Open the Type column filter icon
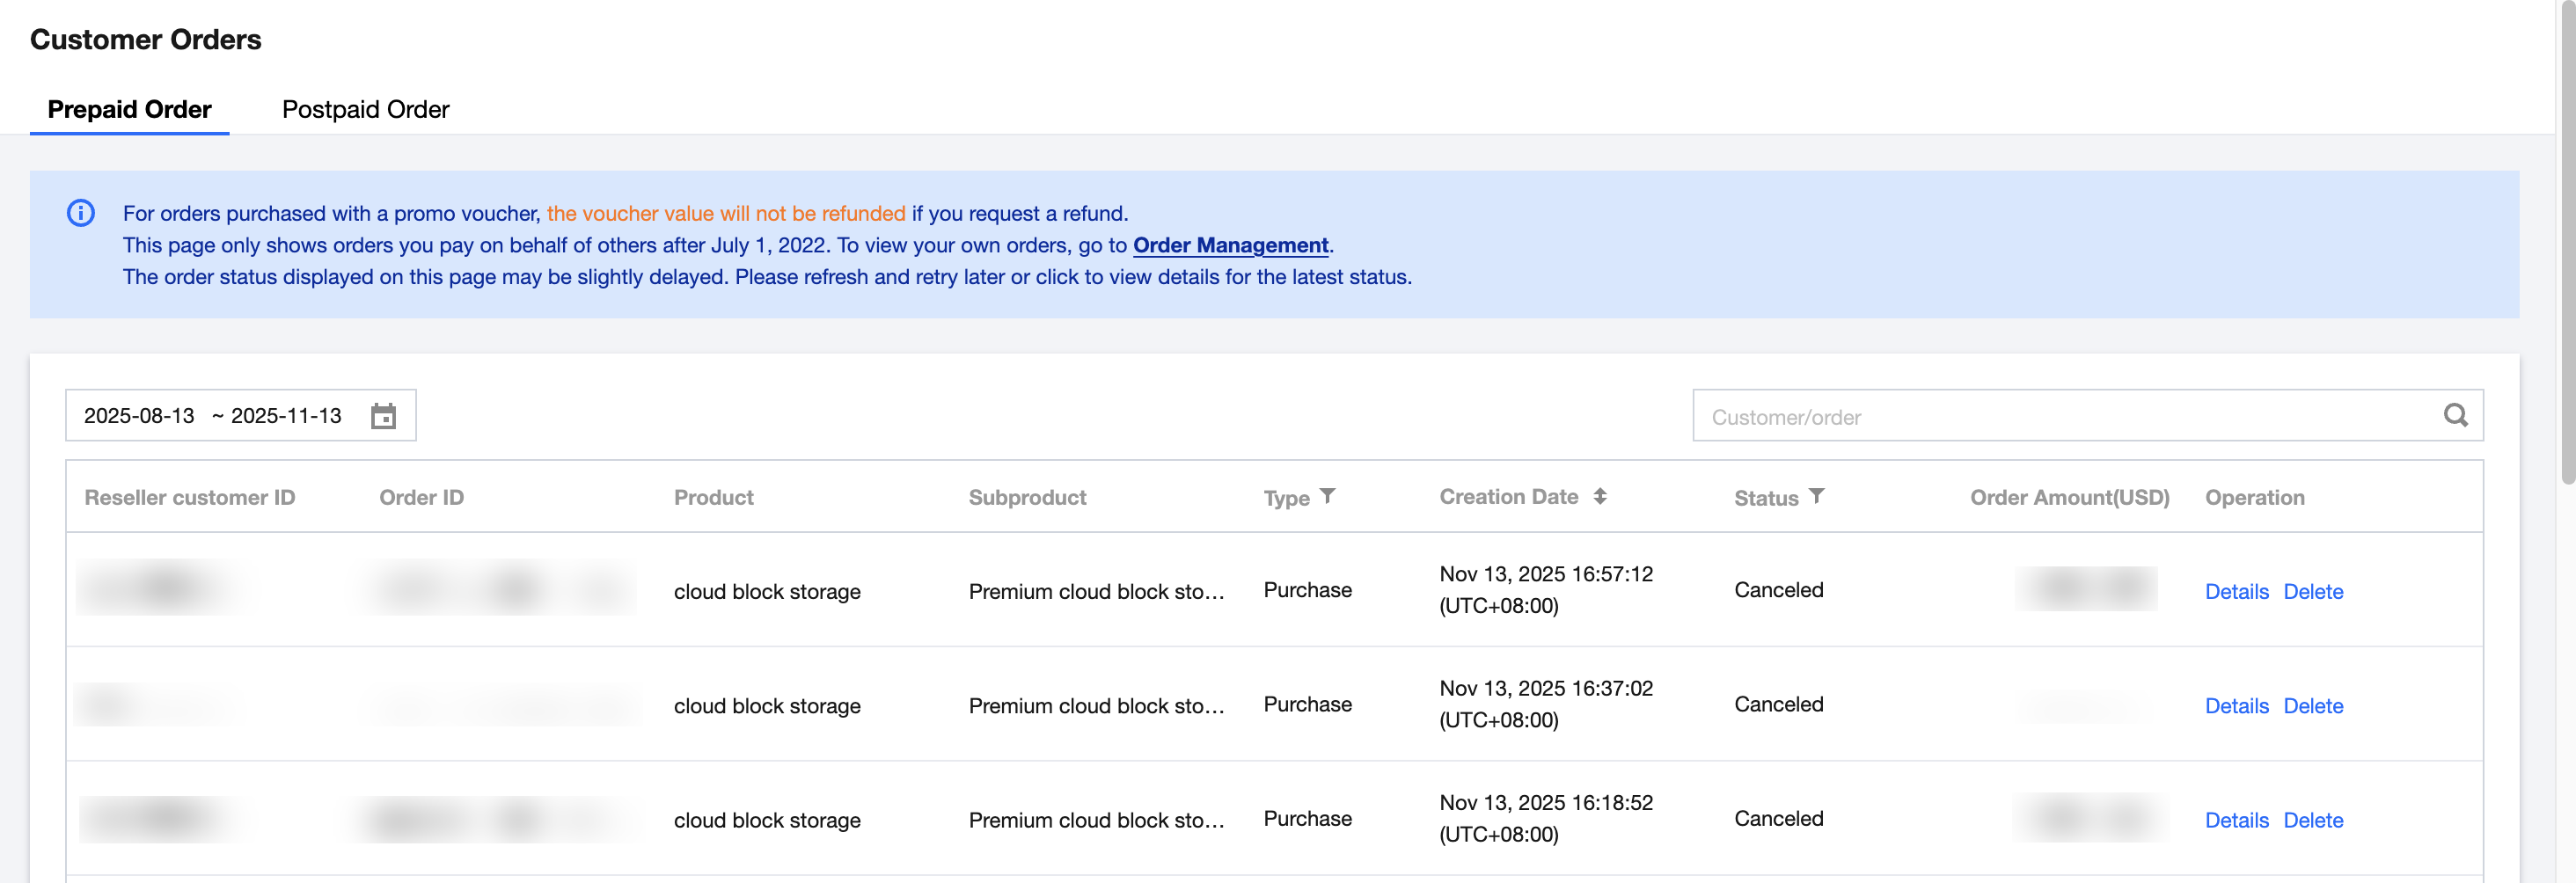Image resolution: width=2576 pixels, height=883 pixels. click(x=1327, y=496)
